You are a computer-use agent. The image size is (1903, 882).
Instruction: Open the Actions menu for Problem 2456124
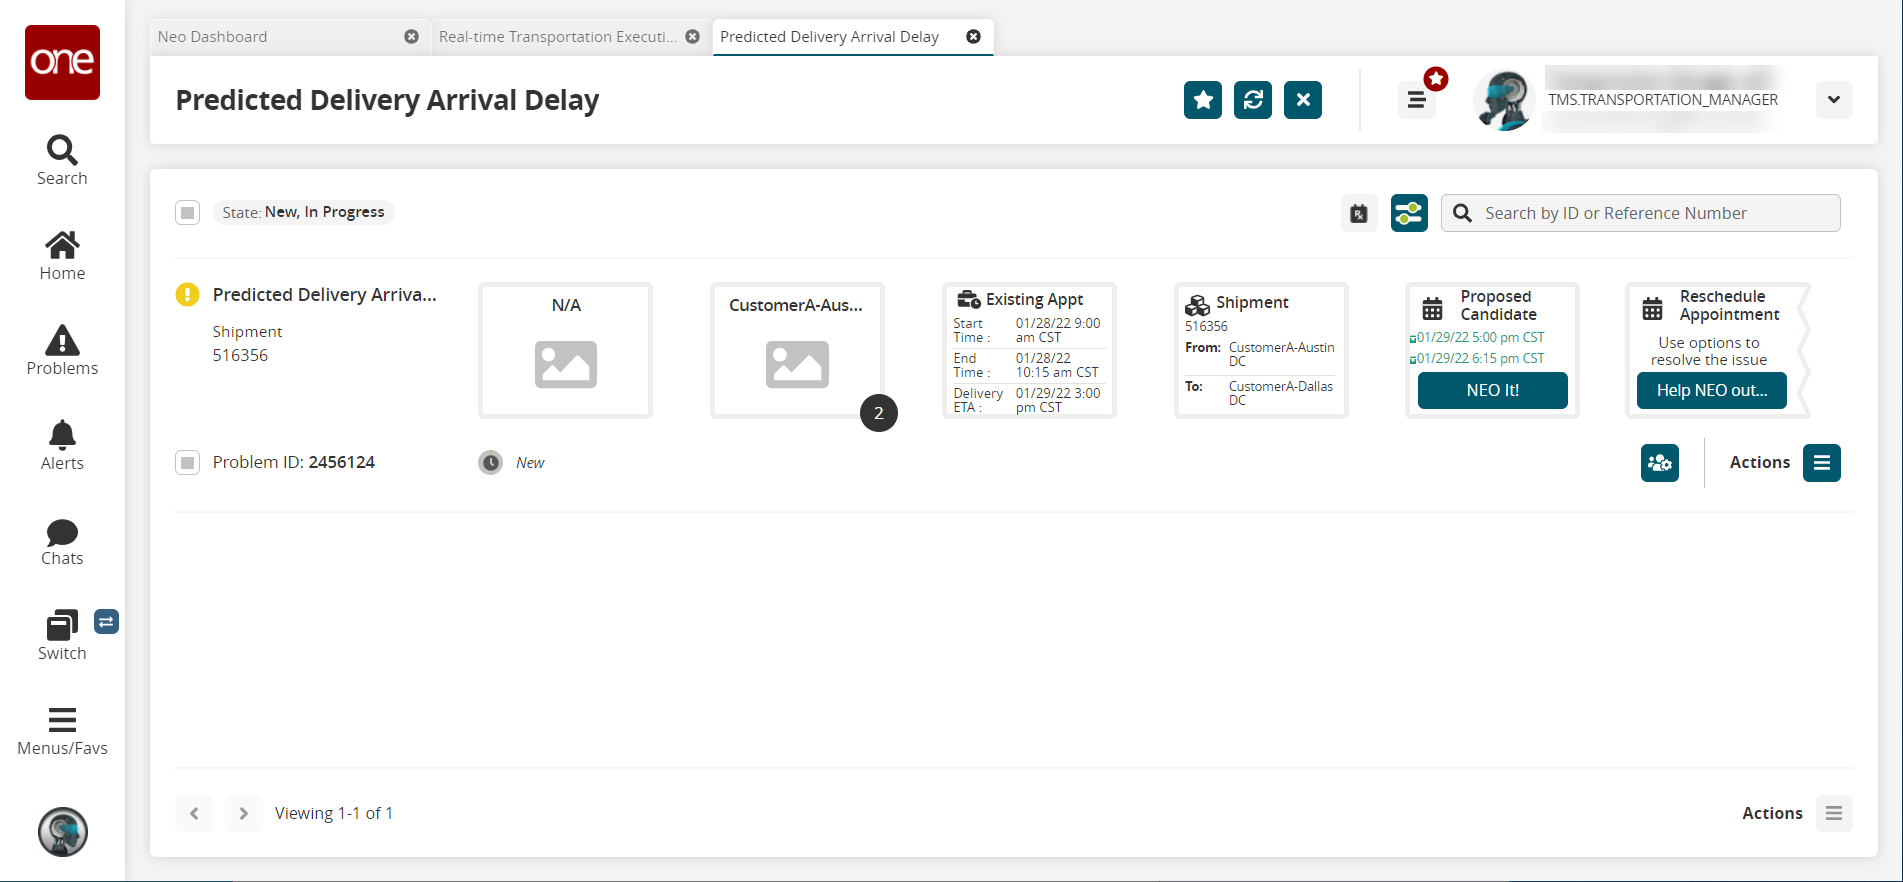[1822, 463]
